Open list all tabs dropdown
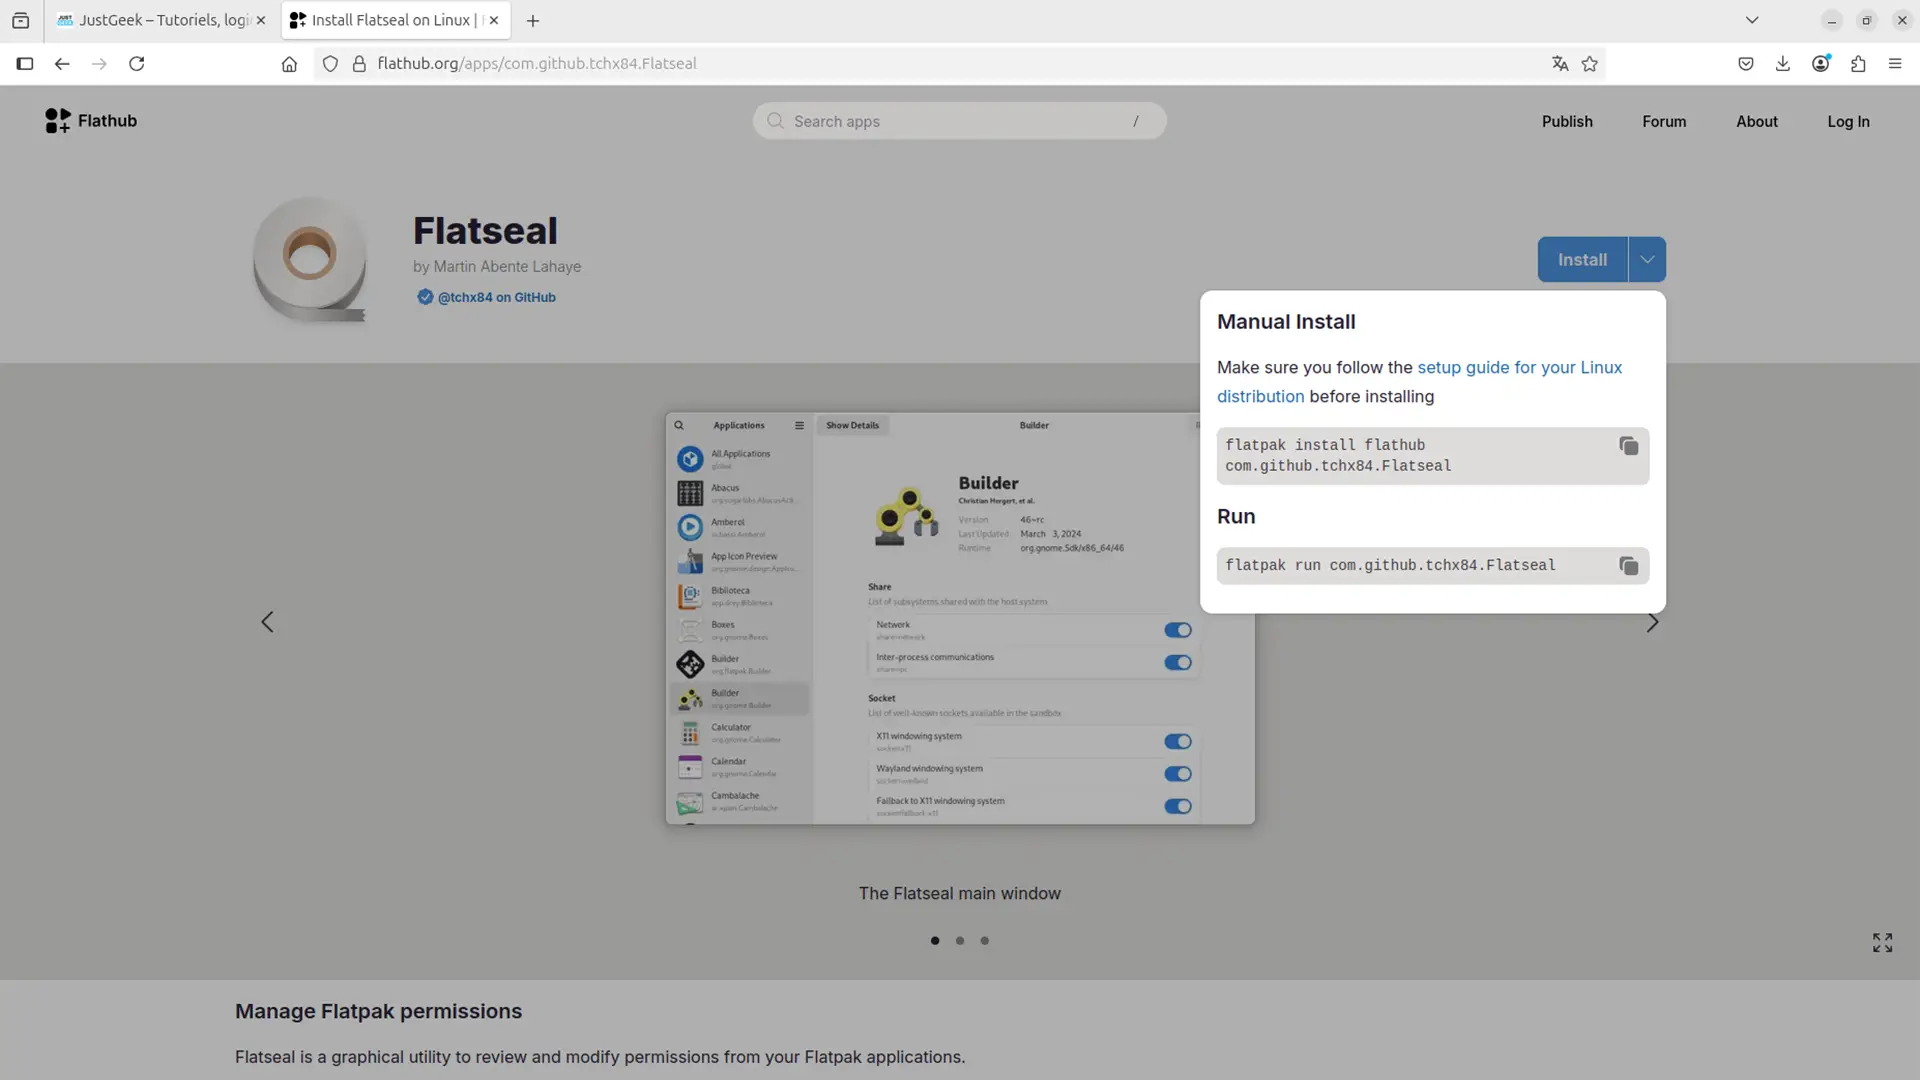Image resolution: width=1920 pixels, height=1080 pixels. click(x=1752, y=20)
